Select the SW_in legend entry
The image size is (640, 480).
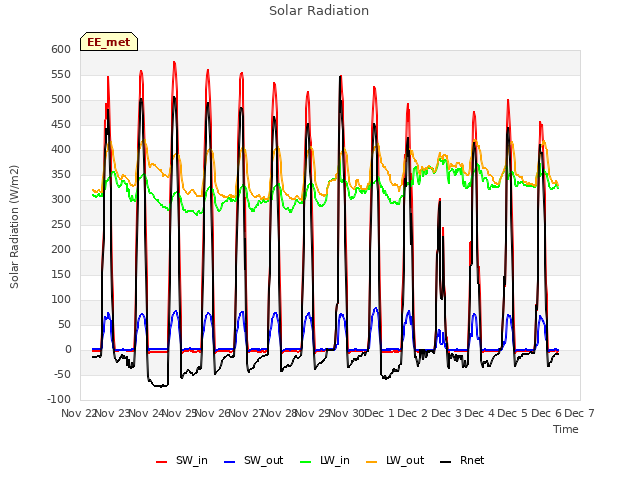pos(182,460)
